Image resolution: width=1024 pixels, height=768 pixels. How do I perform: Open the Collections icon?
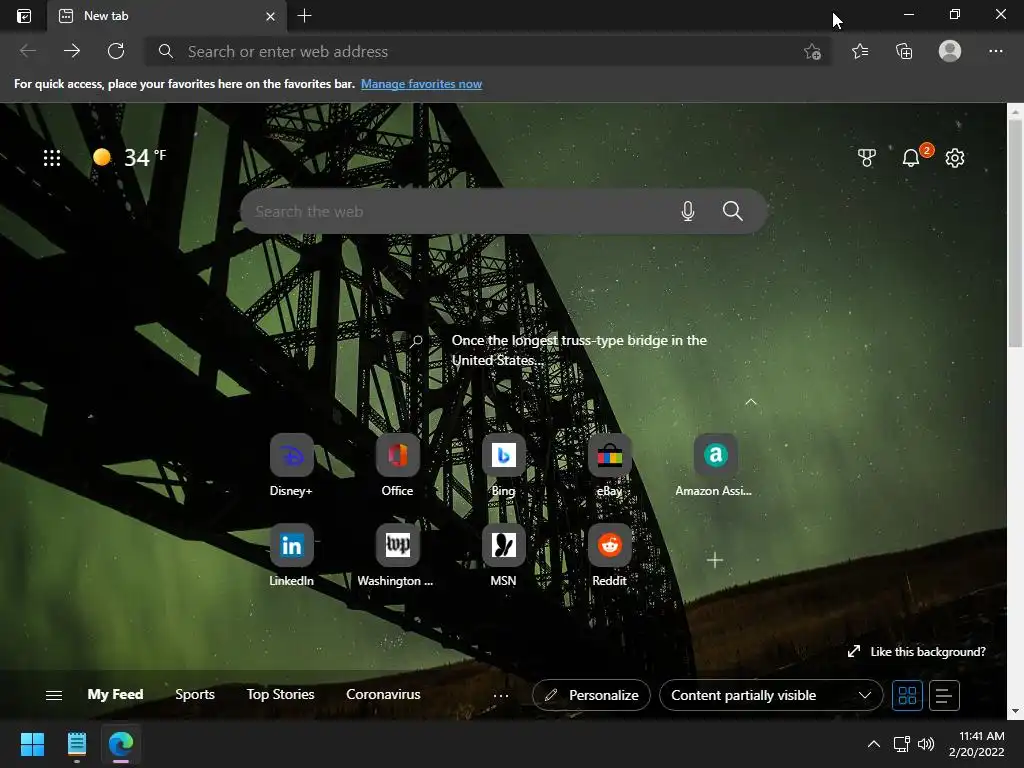point(904,51)
